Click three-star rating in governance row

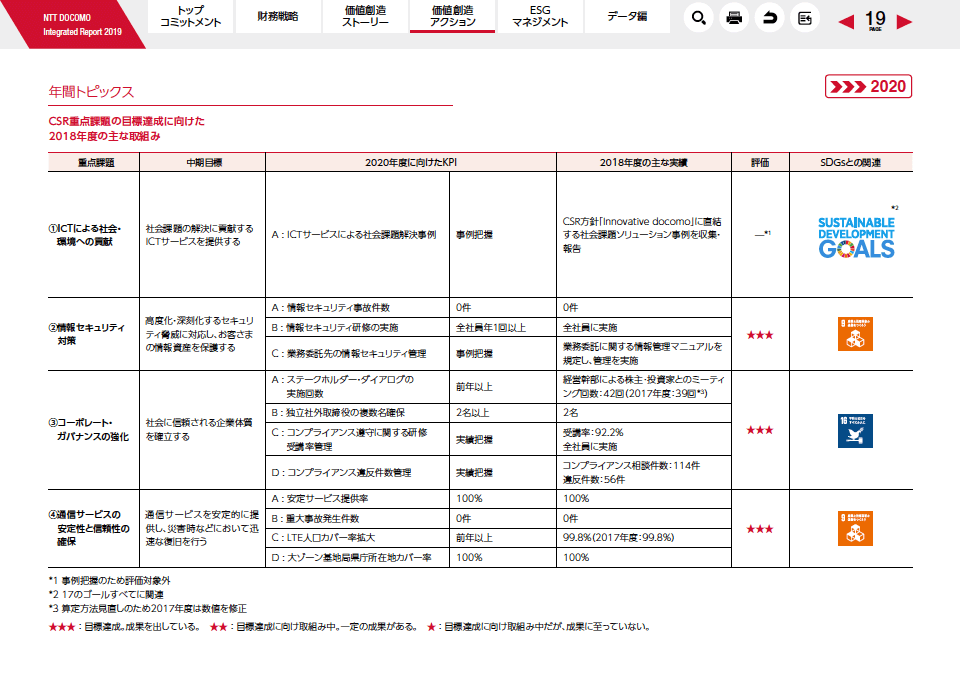coord(760,430)
